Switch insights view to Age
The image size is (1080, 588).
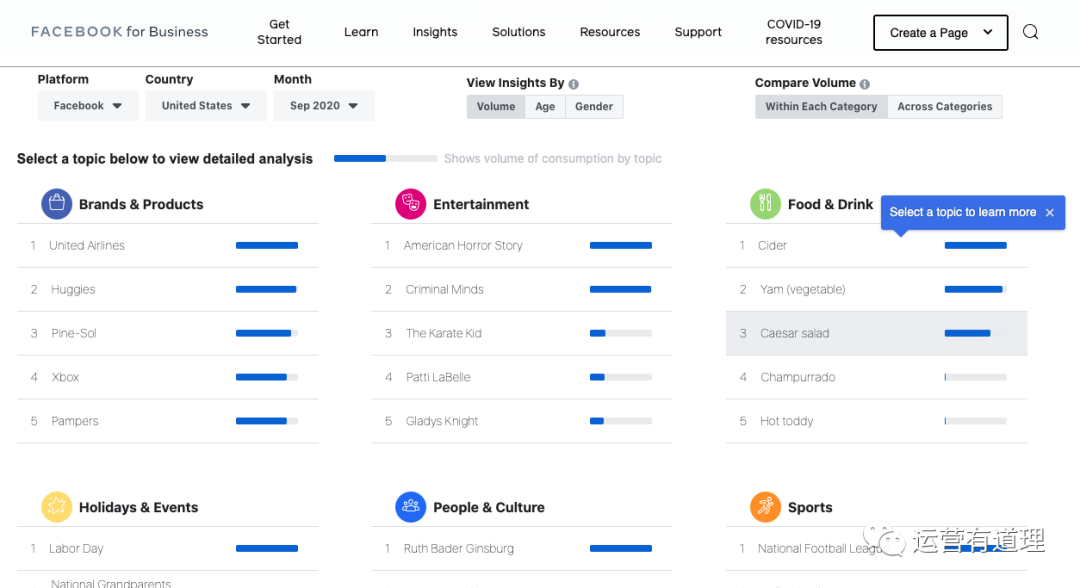(x=545, y=107)
